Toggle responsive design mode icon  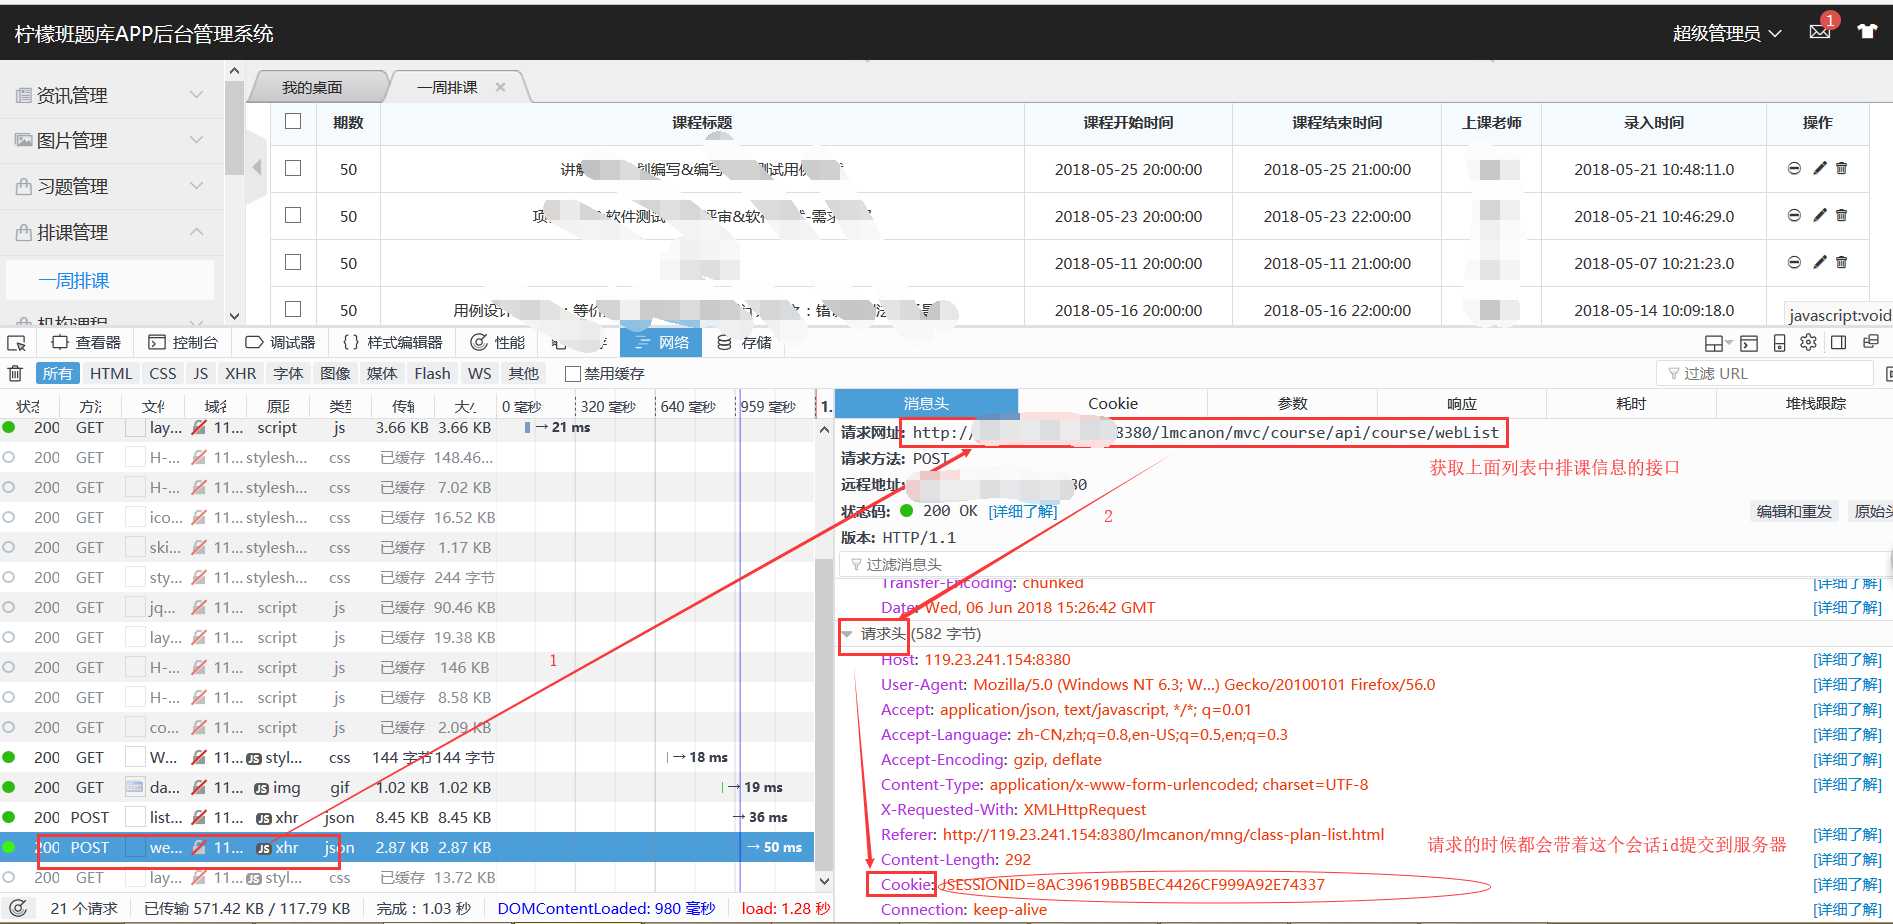[x=1779, y=343]
